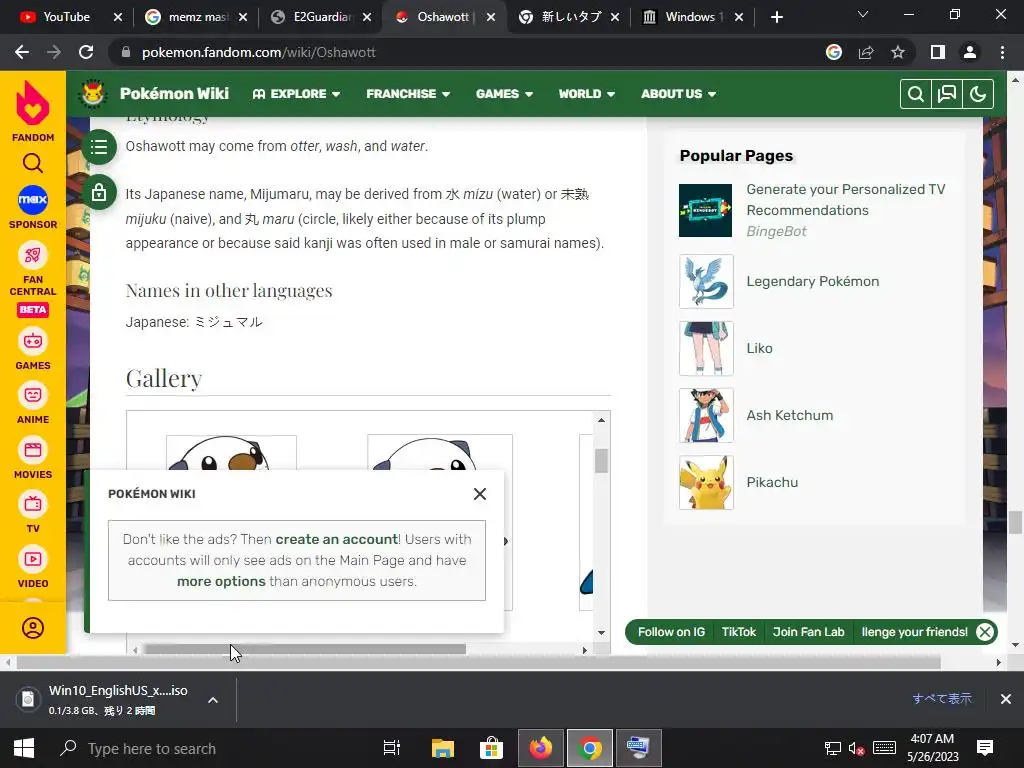Open tab search chevron in title bar
Viewport: 1024px width, 768px height.
click(863, 14)
